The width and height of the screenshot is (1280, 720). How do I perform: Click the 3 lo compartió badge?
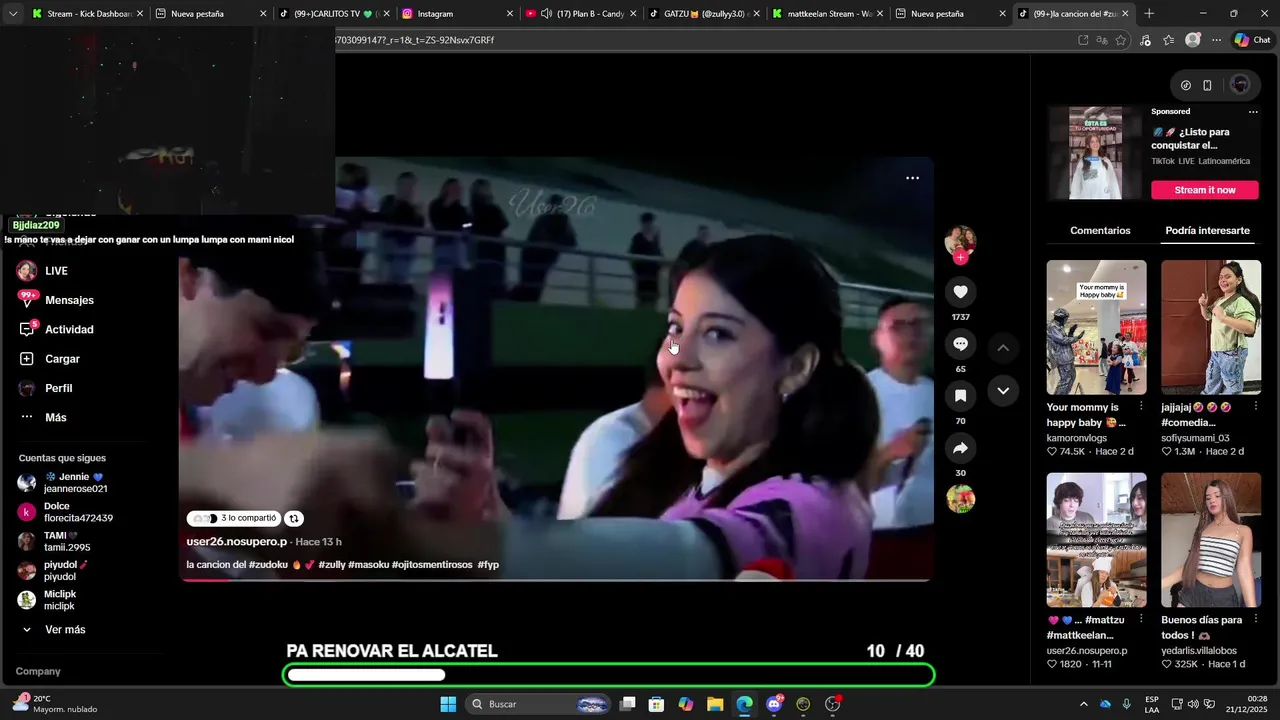point(233,518)
